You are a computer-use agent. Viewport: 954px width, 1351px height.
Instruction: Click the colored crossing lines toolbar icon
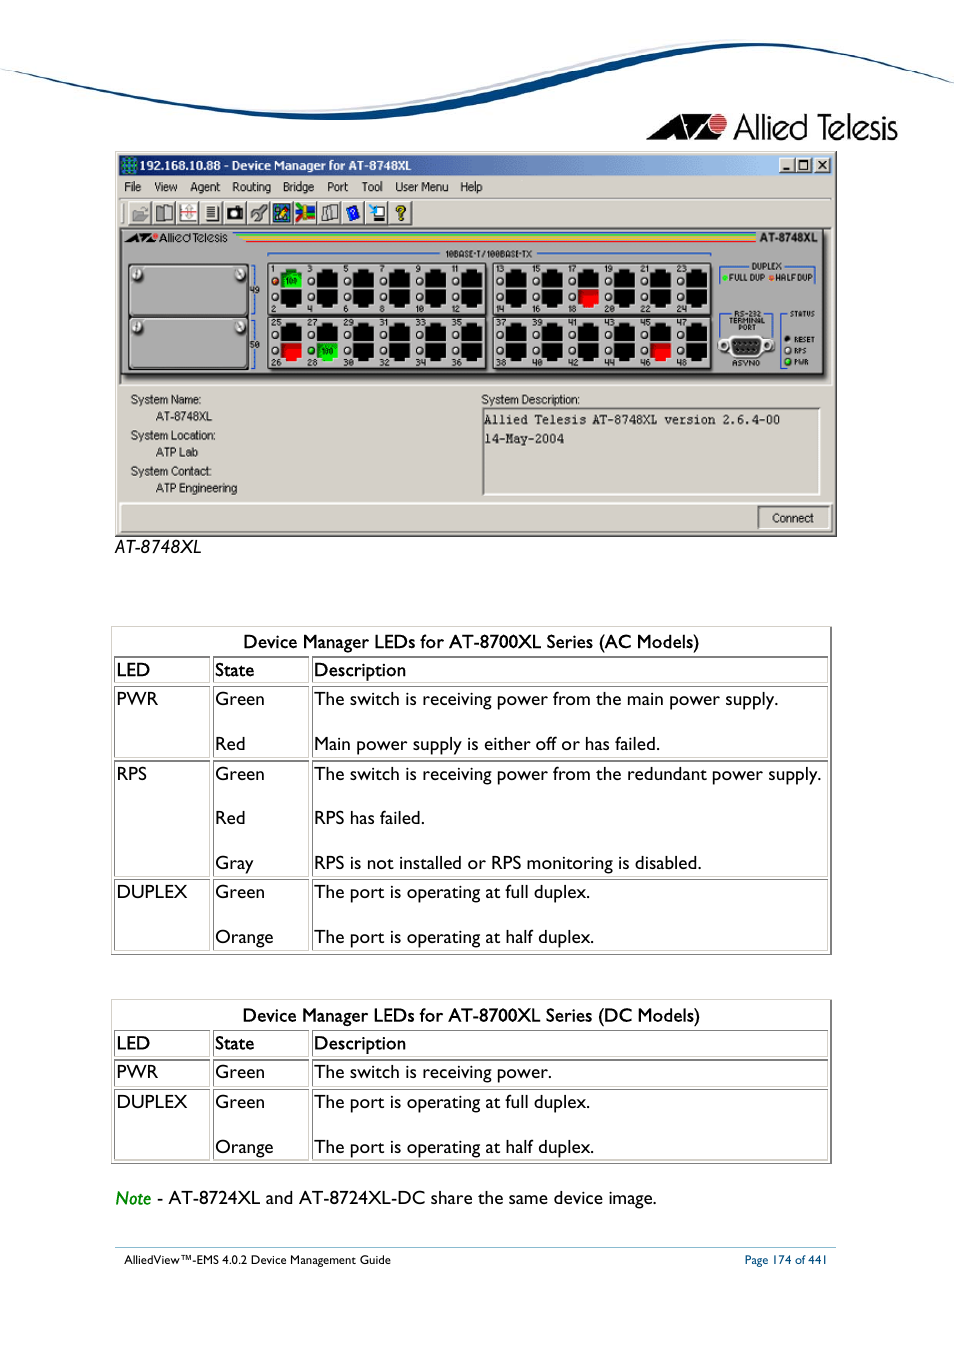tap(306, 213)
